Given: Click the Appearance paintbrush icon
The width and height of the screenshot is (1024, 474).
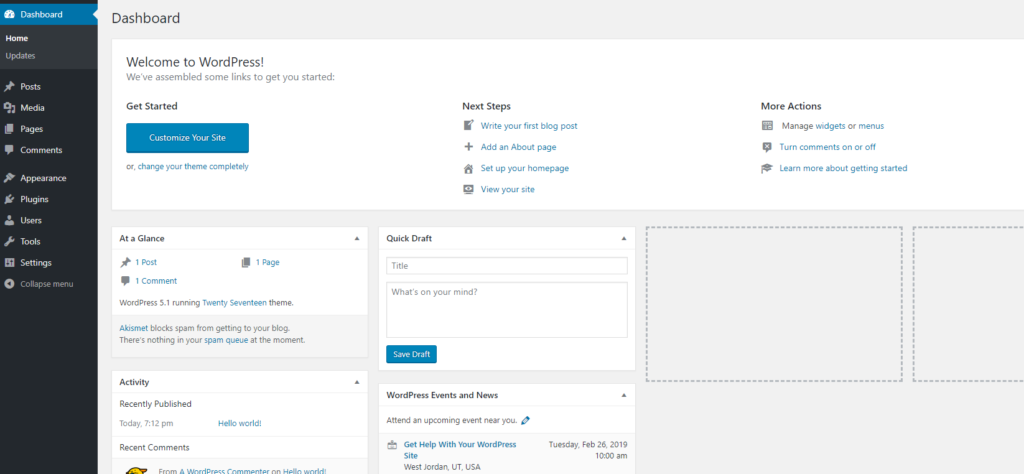Looking at the screenshot, I should pos(9,178).
